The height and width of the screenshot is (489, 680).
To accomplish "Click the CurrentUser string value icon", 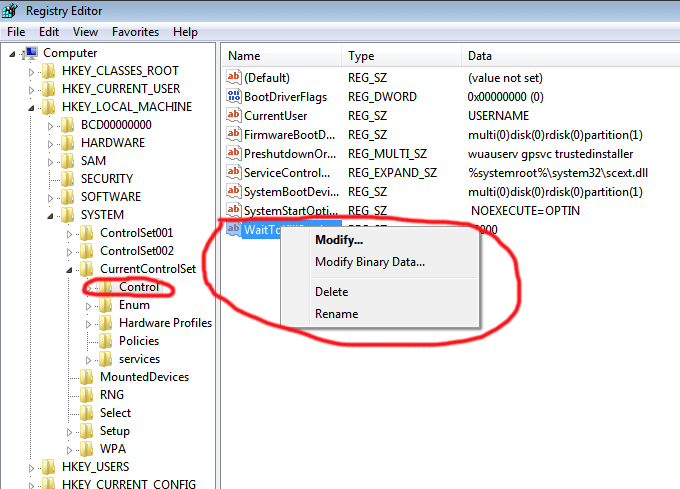I will [234, 116].
